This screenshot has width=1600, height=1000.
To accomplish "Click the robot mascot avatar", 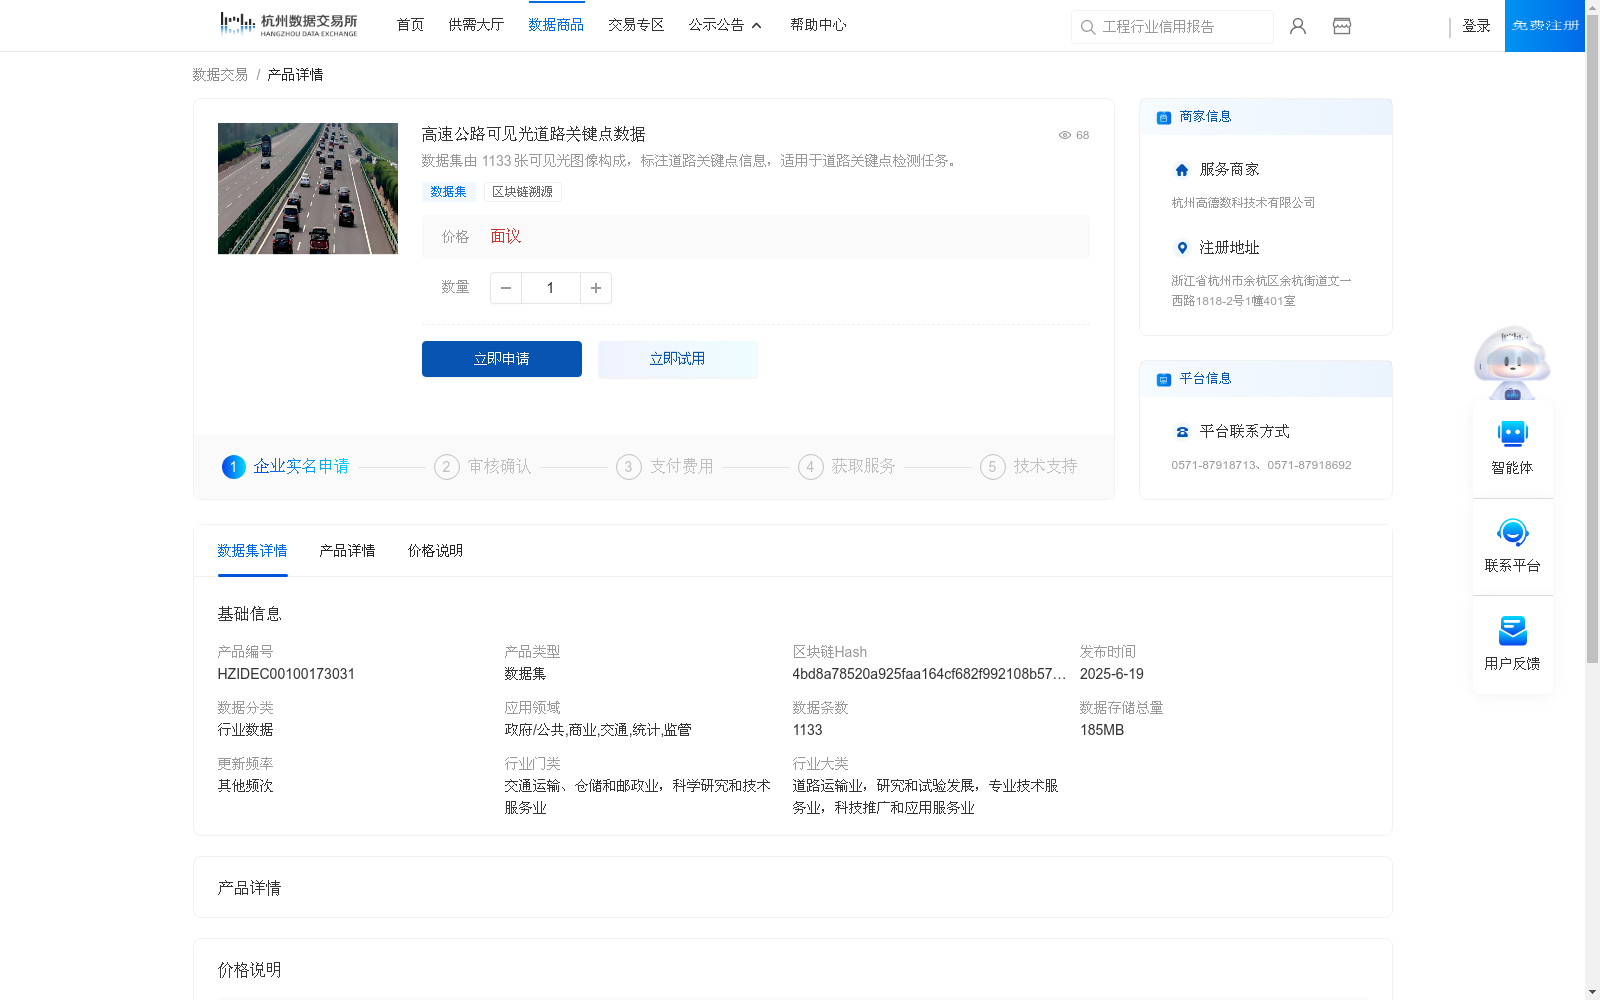I will click(x=1512, y=362).
